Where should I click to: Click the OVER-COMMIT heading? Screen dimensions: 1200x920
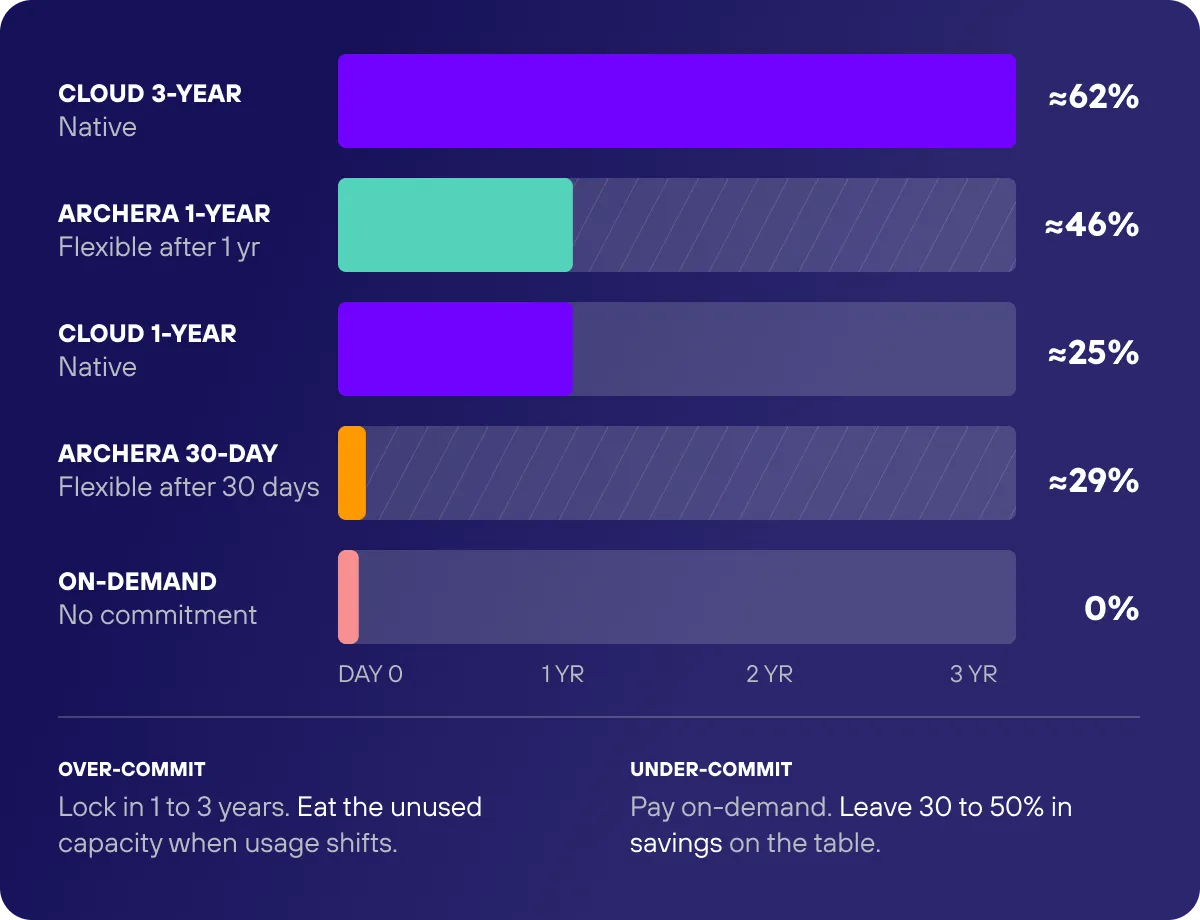coord(132,770)
